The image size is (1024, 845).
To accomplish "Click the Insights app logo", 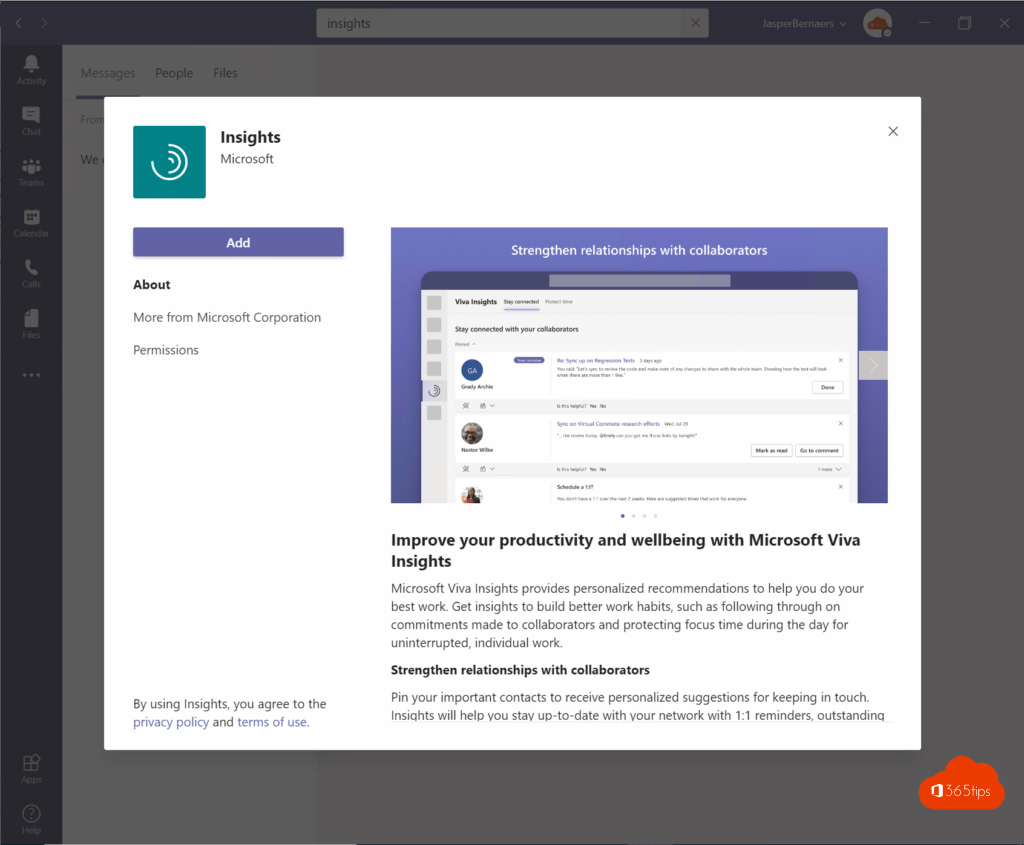I will pyautogui.click(x=169, y=161).
